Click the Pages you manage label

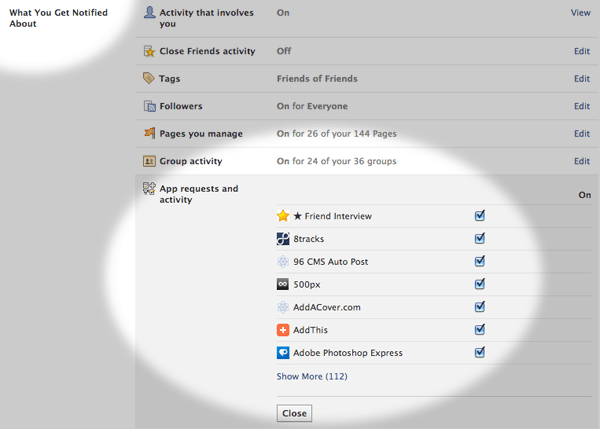(x=201, y=134)
